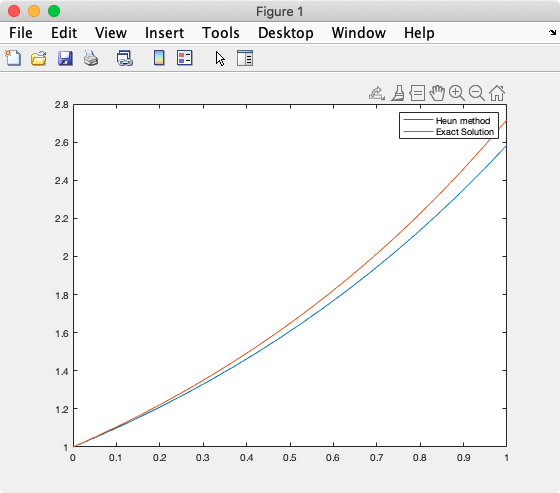
Task: Open the Insert menu
Action: pos(164,33)
